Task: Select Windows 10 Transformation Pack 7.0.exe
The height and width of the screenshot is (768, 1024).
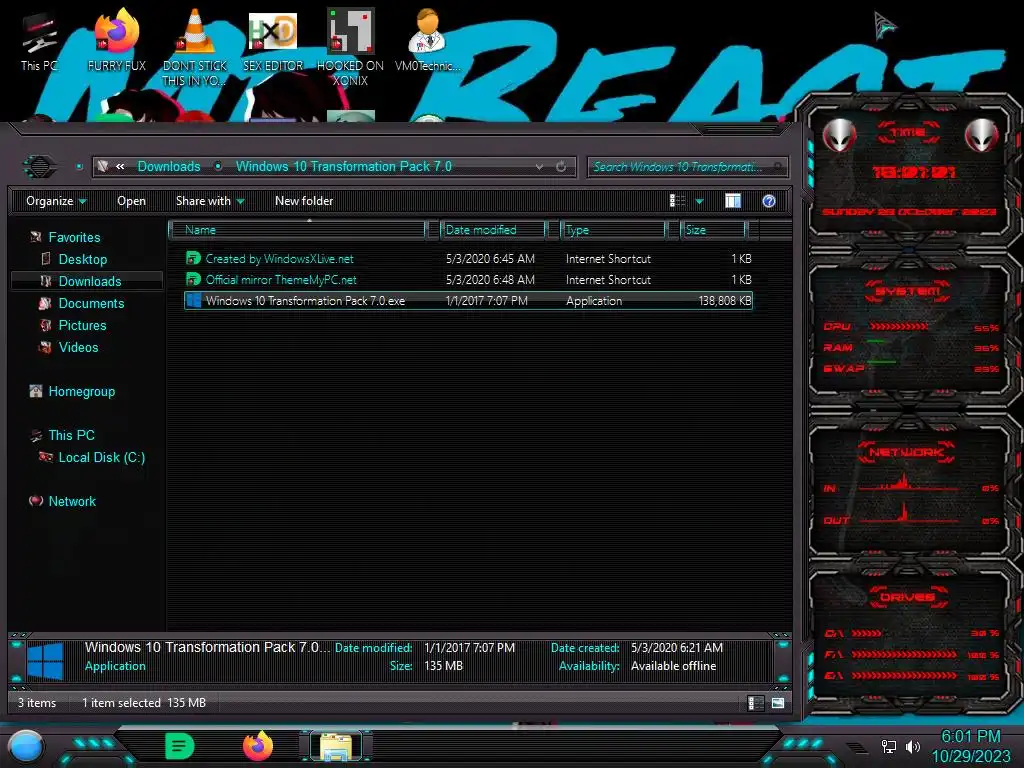Action: [x=468, y=300]
